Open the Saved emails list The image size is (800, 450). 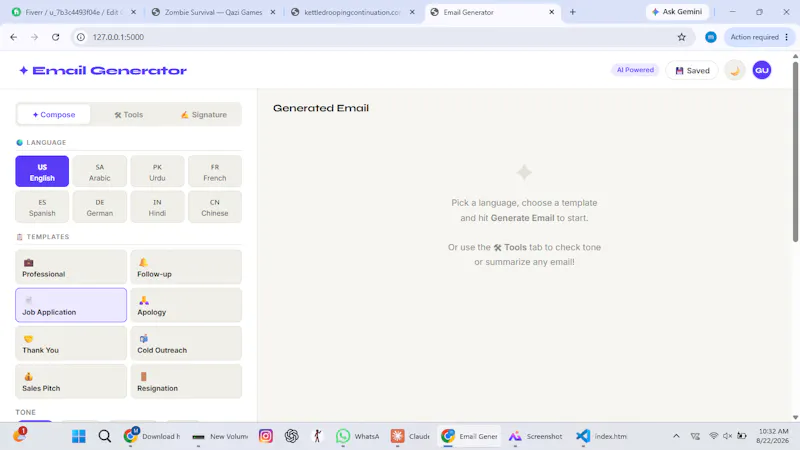point(692,70)
